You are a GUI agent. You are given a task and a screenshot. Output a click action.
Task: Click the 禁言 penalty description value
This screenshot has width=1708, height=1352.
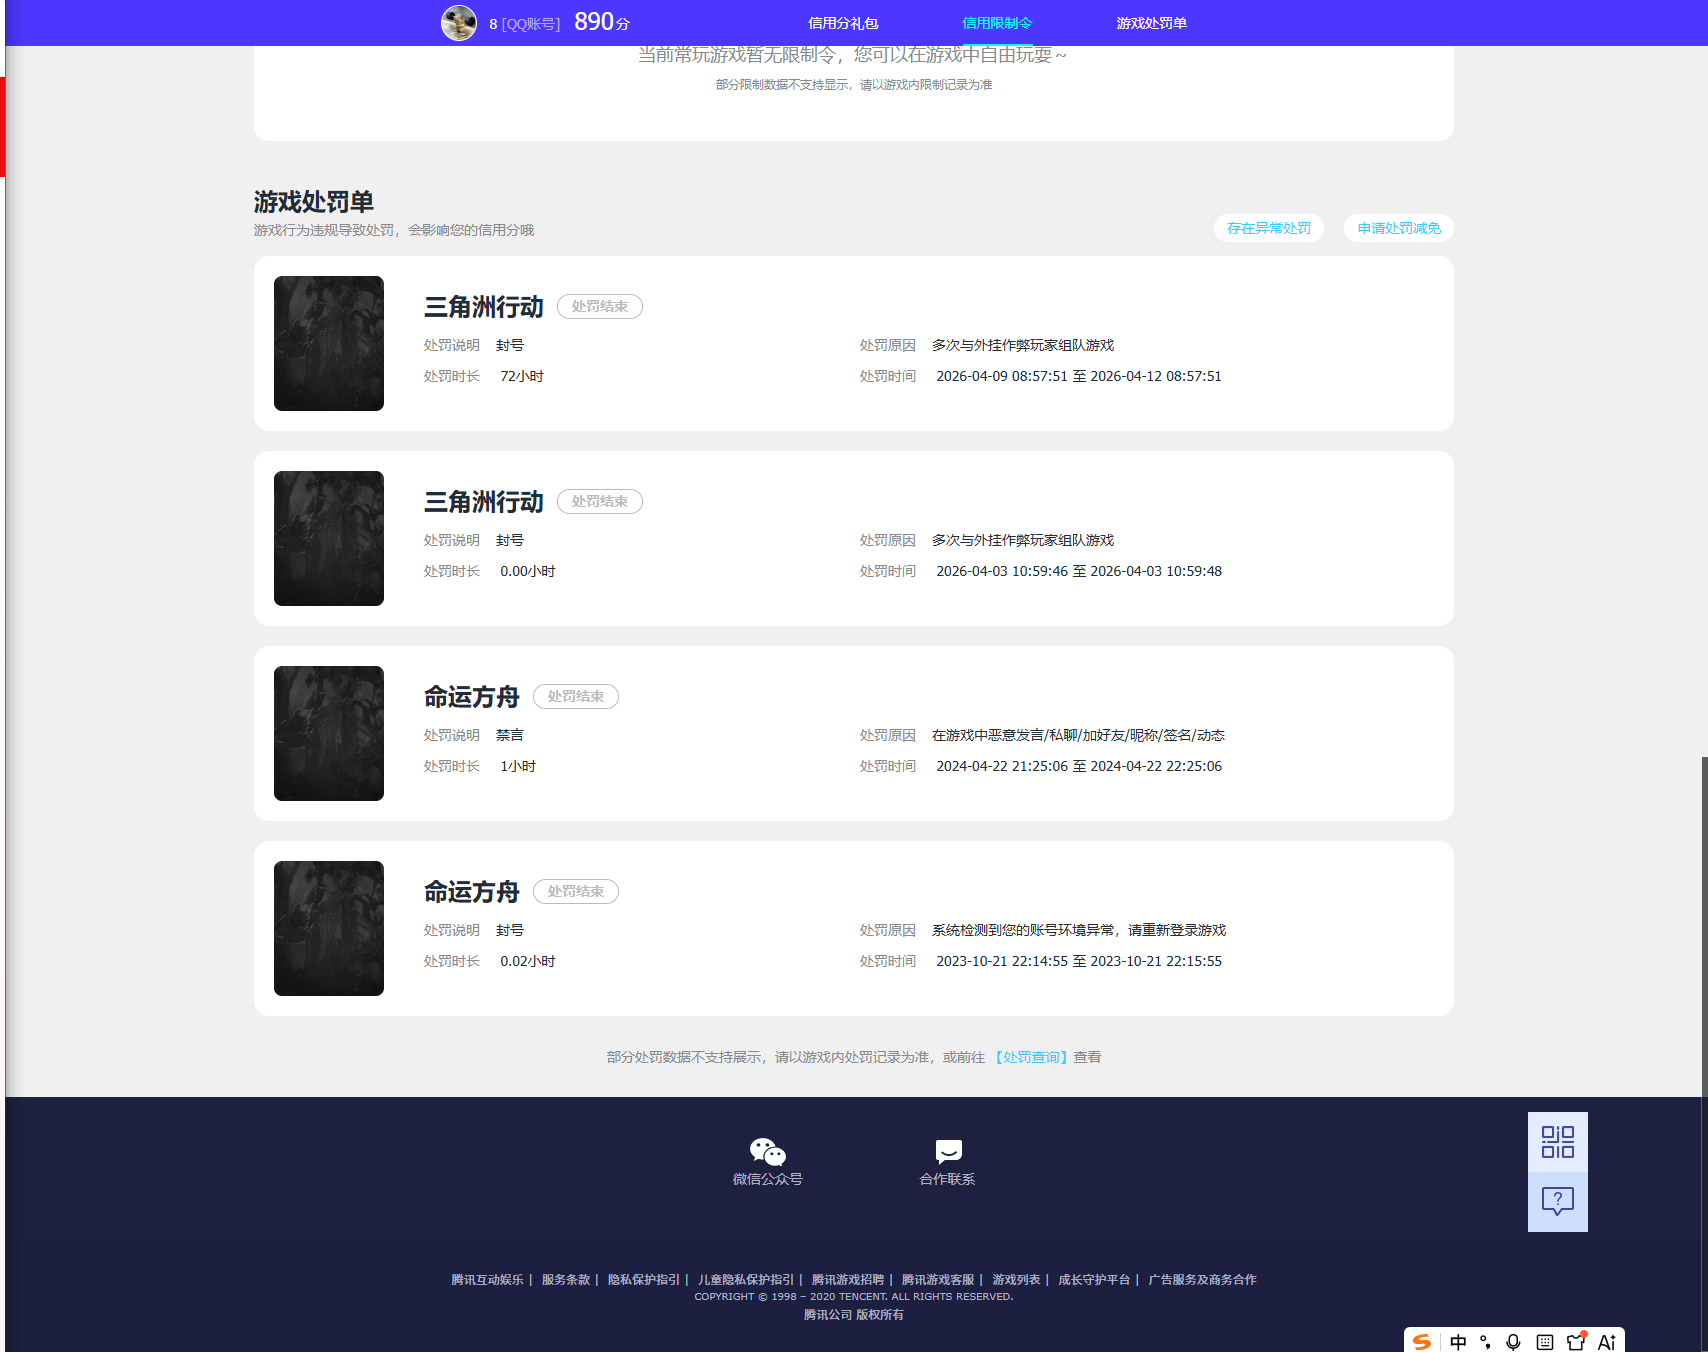pos(510,735)
